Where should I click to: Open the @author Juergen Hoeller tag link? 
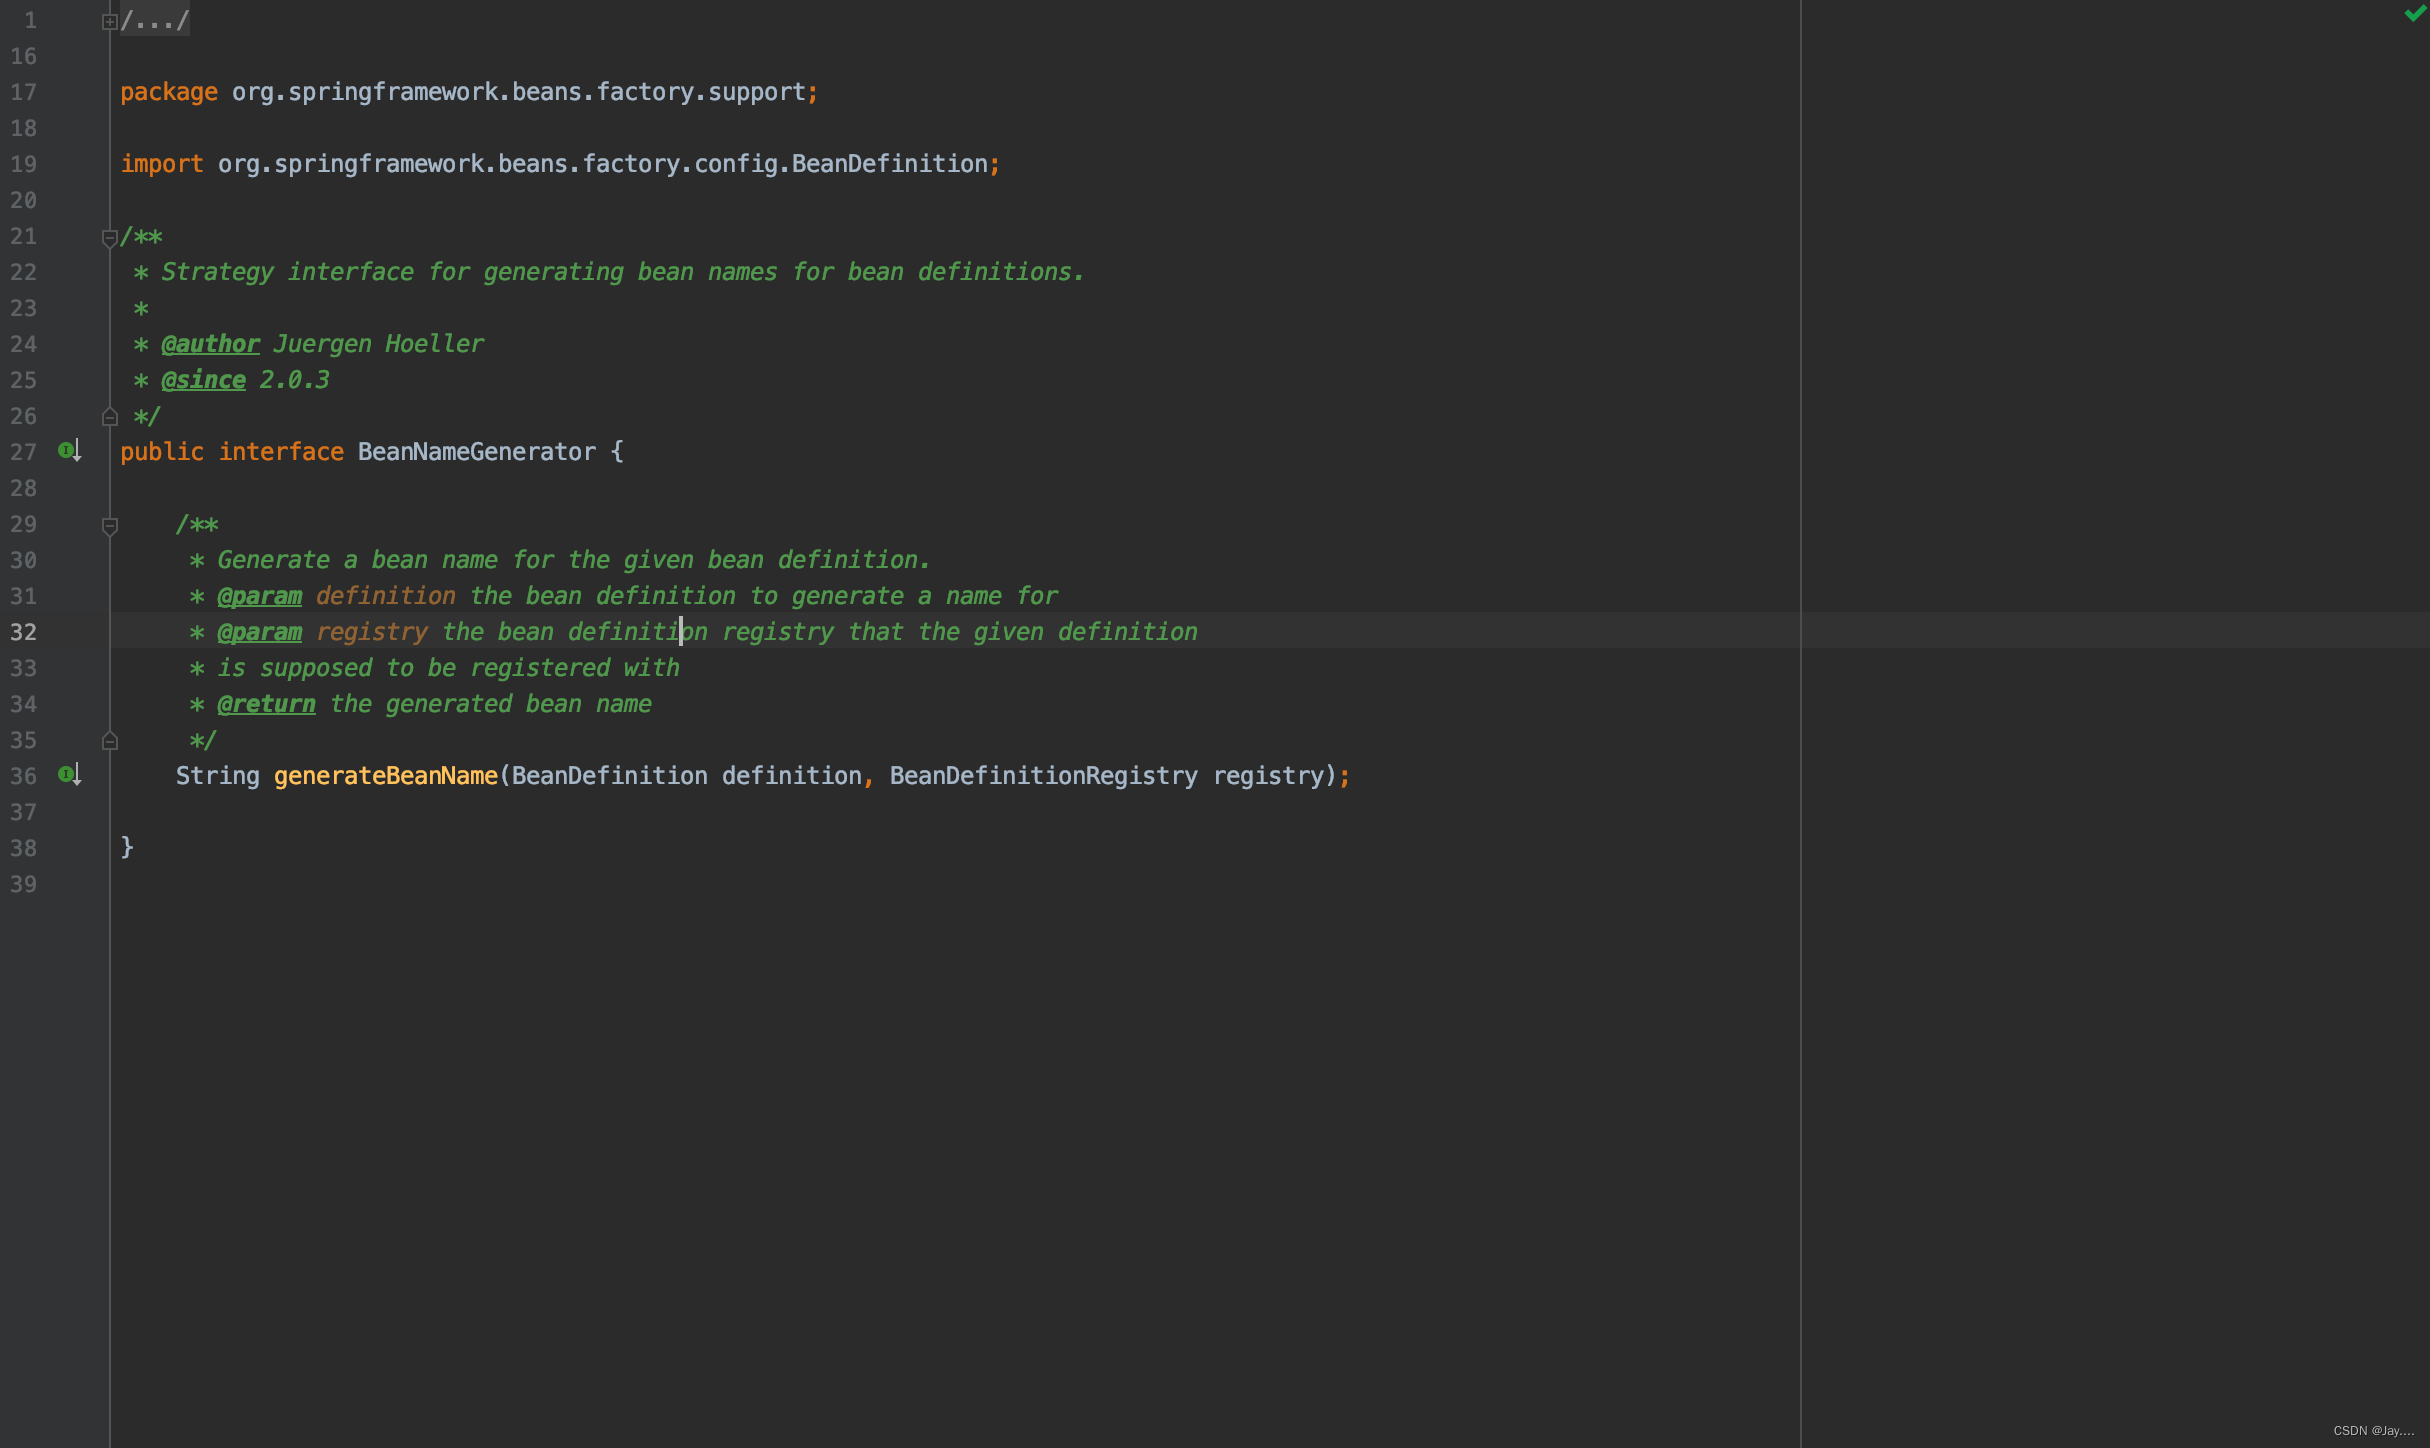pos(209,343)
